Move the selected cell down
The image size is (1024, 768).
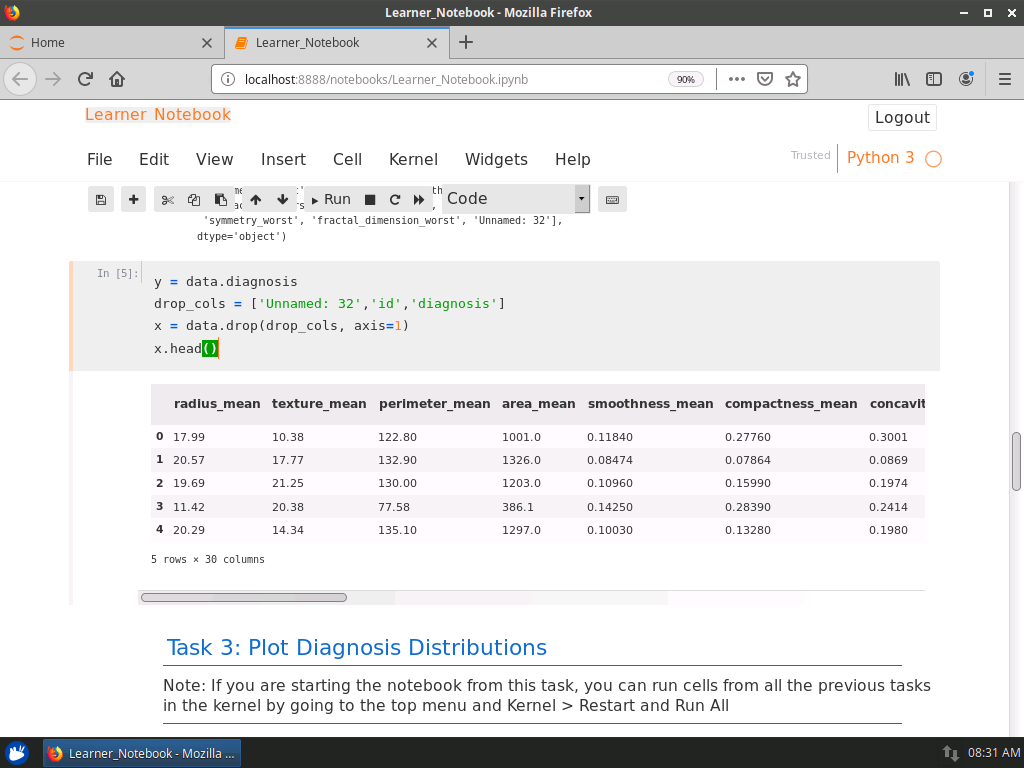click(x=282, y=200)
